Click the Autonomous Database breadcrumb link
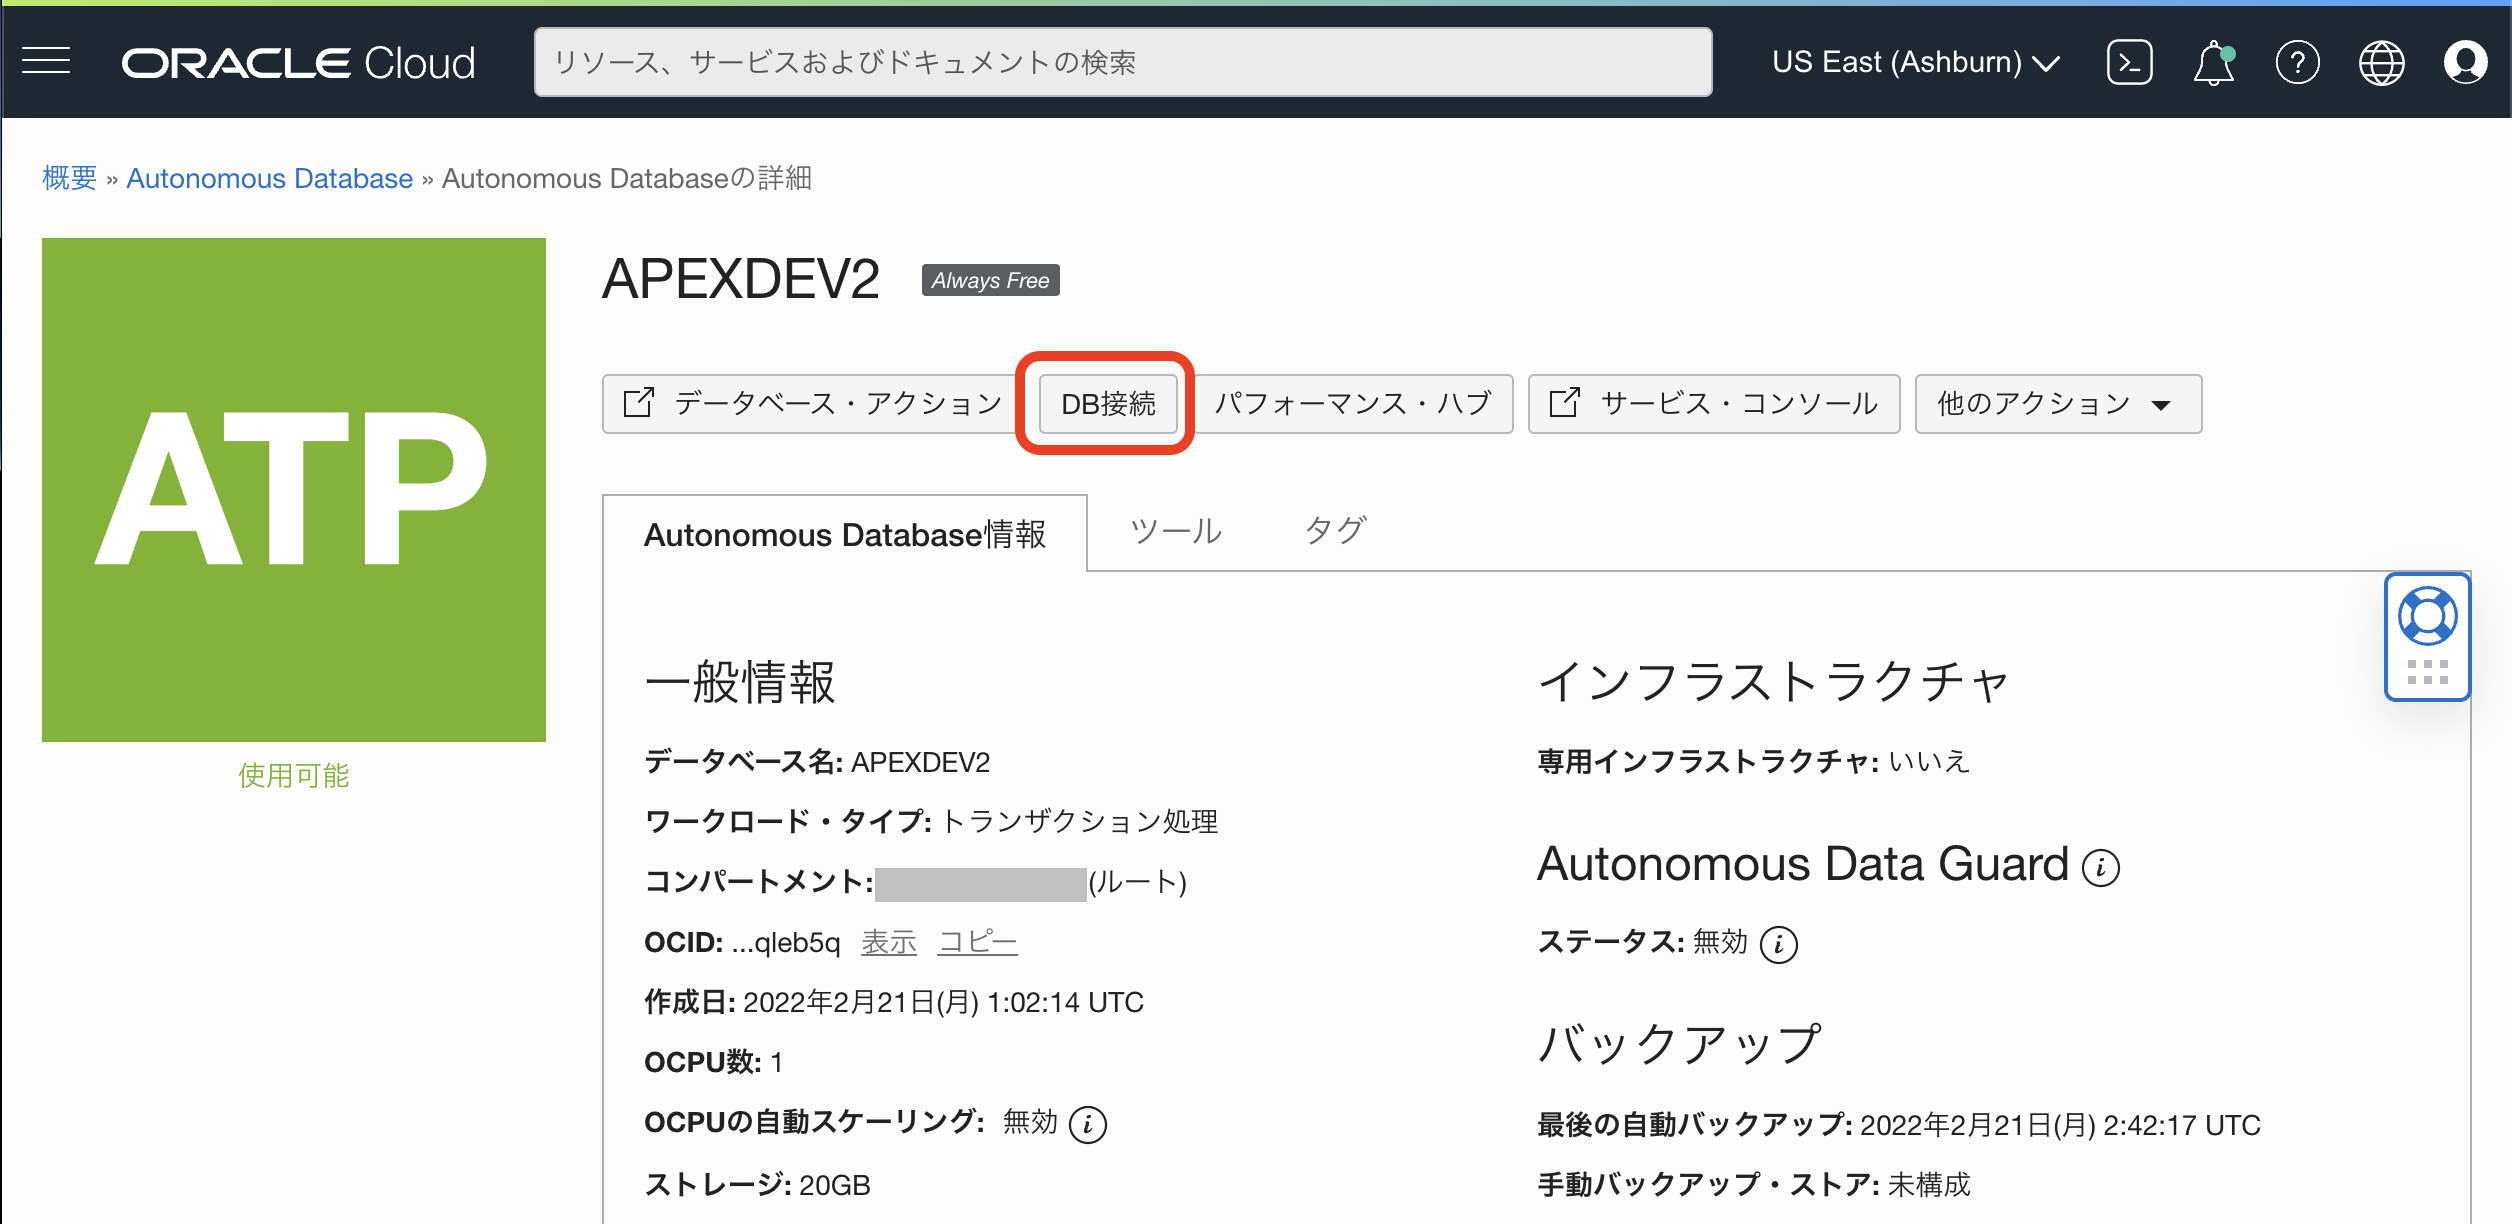This screenshot has height=1224, width=2512. pyautogui.click(x=269, y=178)
